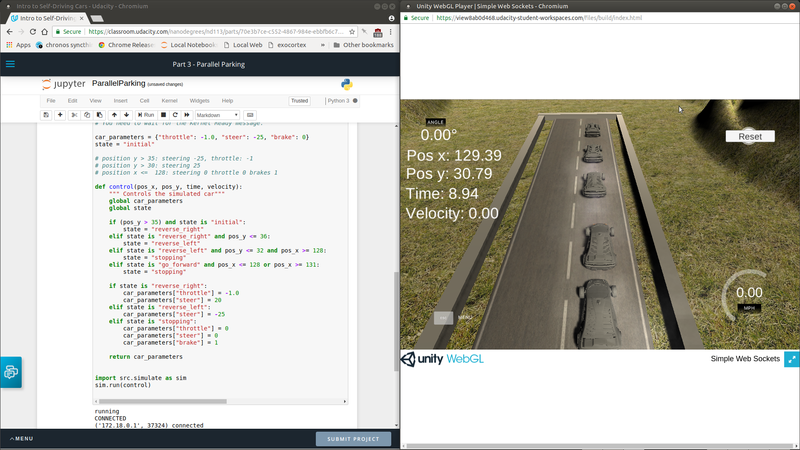Image resolution: width=800 pixels, height=450 pixels.
Task: Open the Other bookmarks folder
Action: point(363,45)
